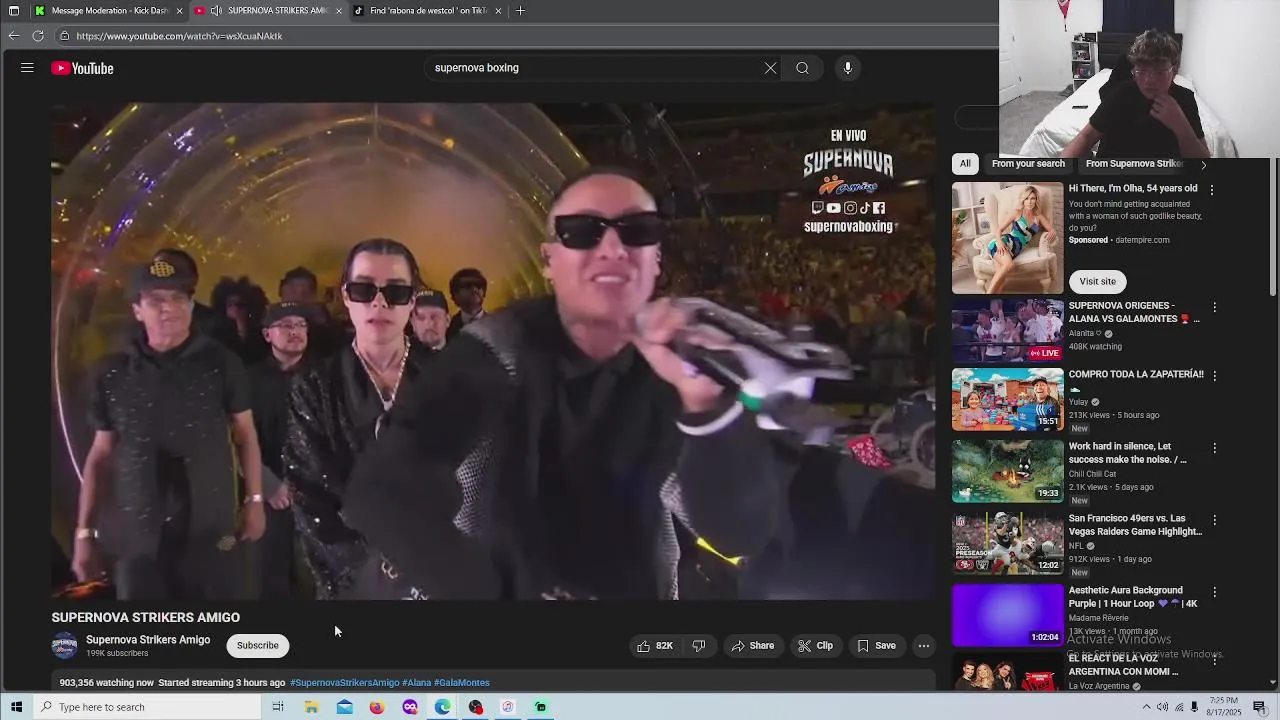Focus the browser address bar URL
The width and height of the screenshot is (1280, 720).
point(179,36)
